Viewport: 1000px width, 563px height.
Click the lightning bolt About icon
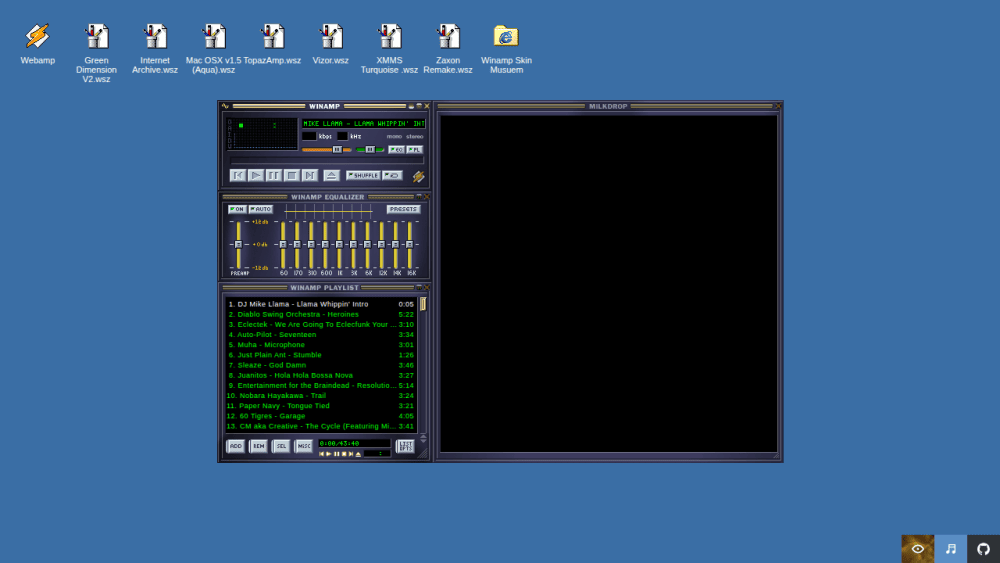[418, 176]
